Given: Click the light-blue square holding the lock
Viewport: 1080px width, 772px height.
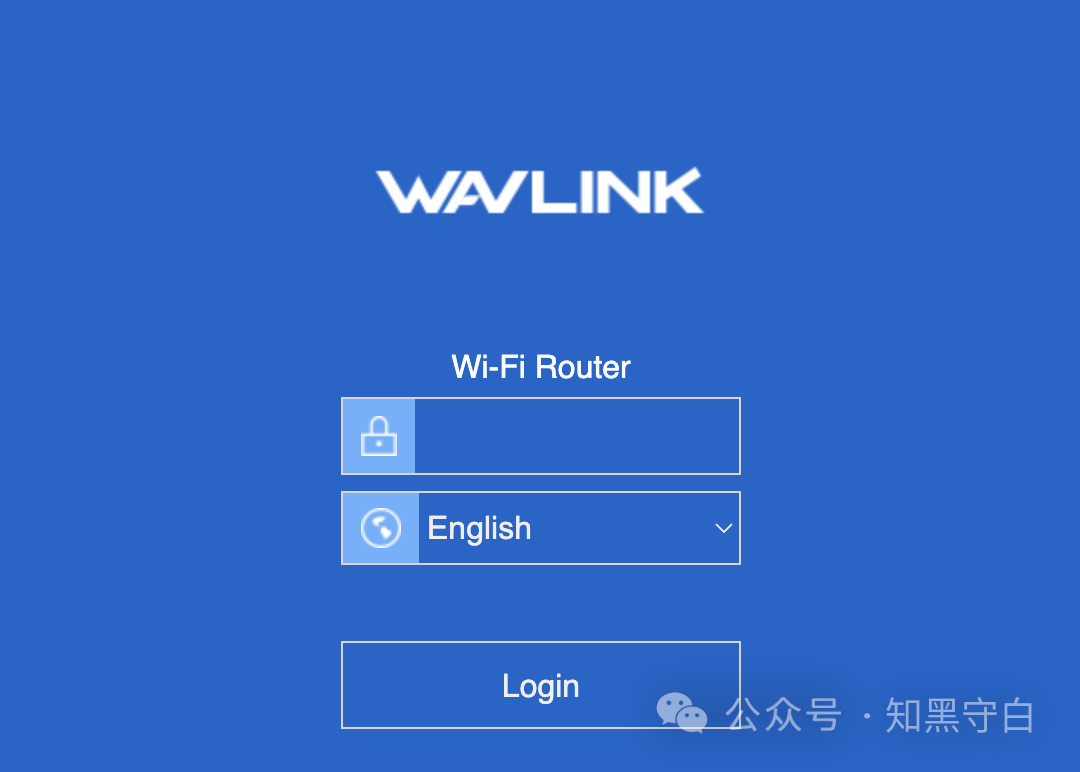Looking at the screenshot, I should coord(379,436).
